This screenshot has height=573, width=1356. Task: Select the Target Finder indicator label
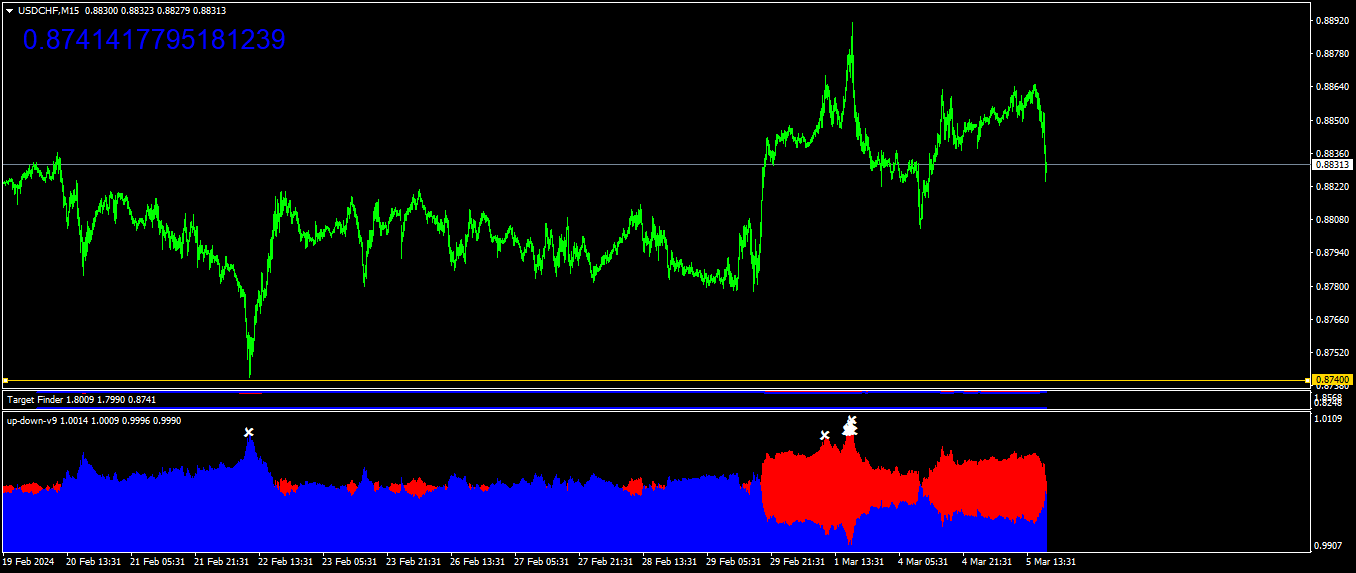coord(81,400)
